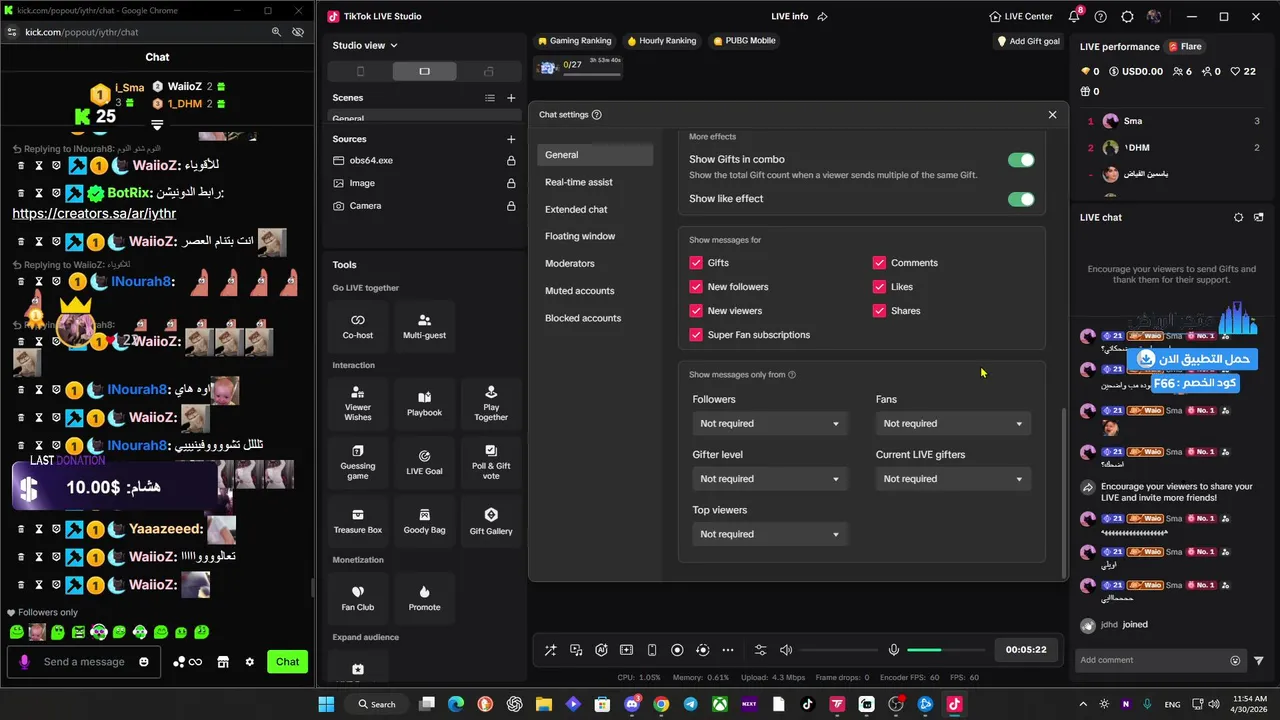The height and width of the screenshot is (720, 1280).
Task: Open Blocked accounts section
Action: point(595,318)
